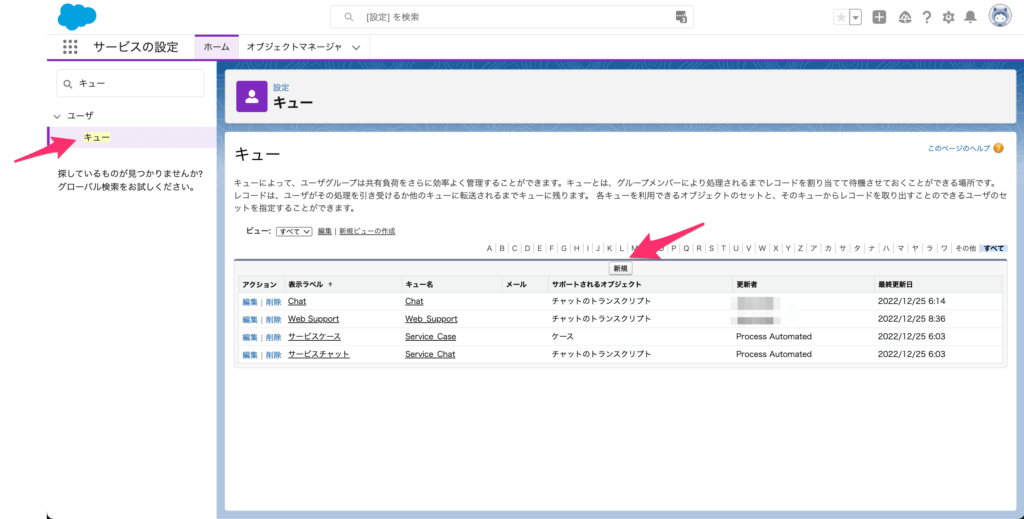Open the Service_Chat queue name link
Image resolution: width=1024 pixels, height=519 pixels.
click(x=430, y=354)
